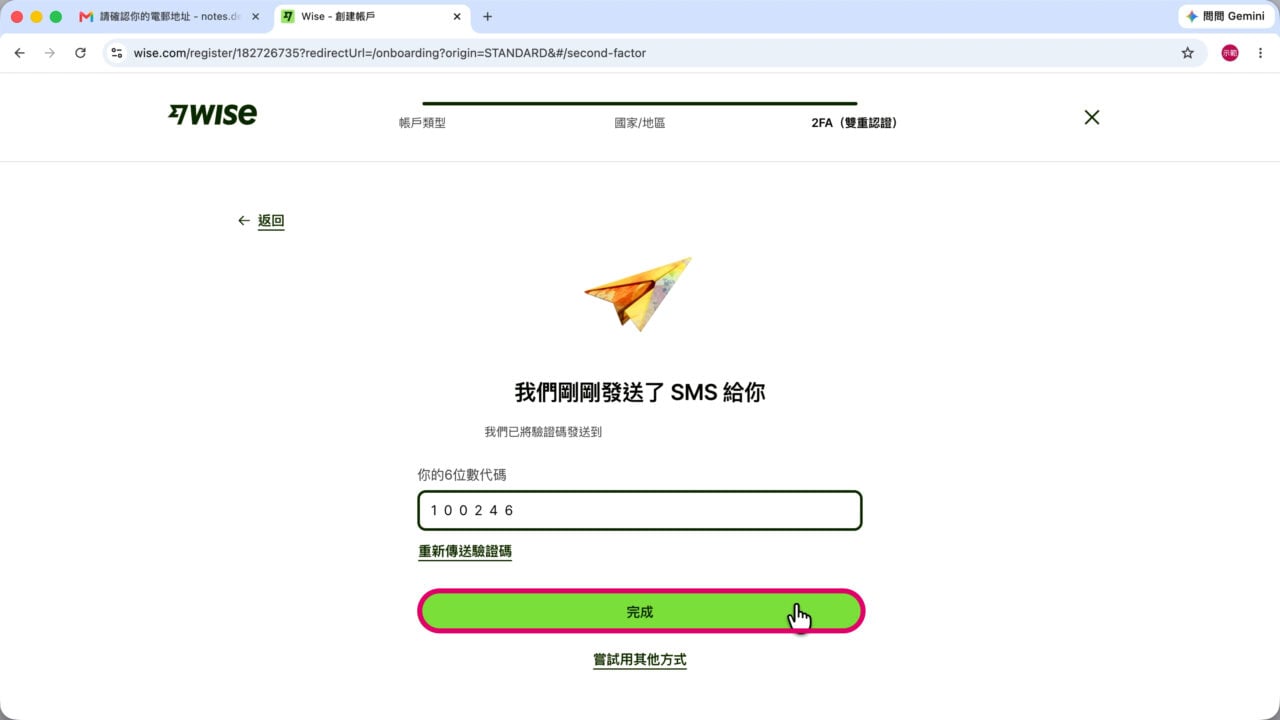Close the Wise registration flow with the X
Viewport: 1280px width, 720px height.
click(1092, 117)
